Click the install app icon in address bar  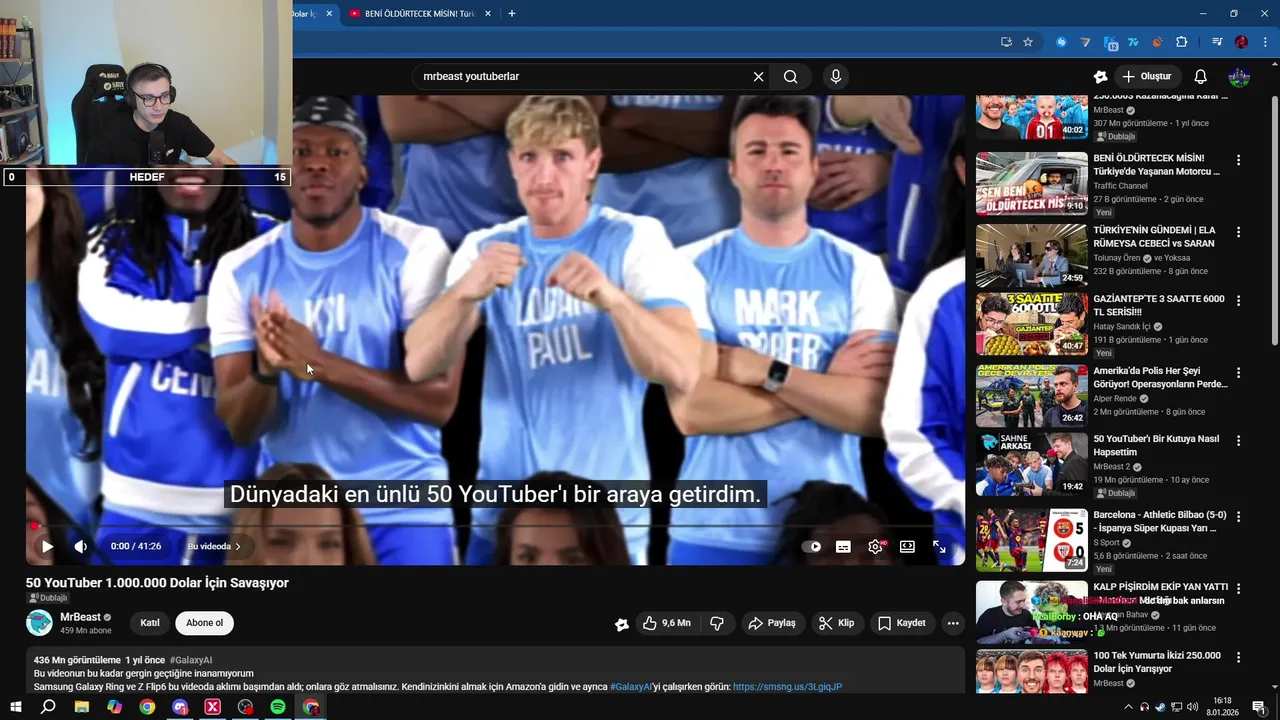(1006, 42)
